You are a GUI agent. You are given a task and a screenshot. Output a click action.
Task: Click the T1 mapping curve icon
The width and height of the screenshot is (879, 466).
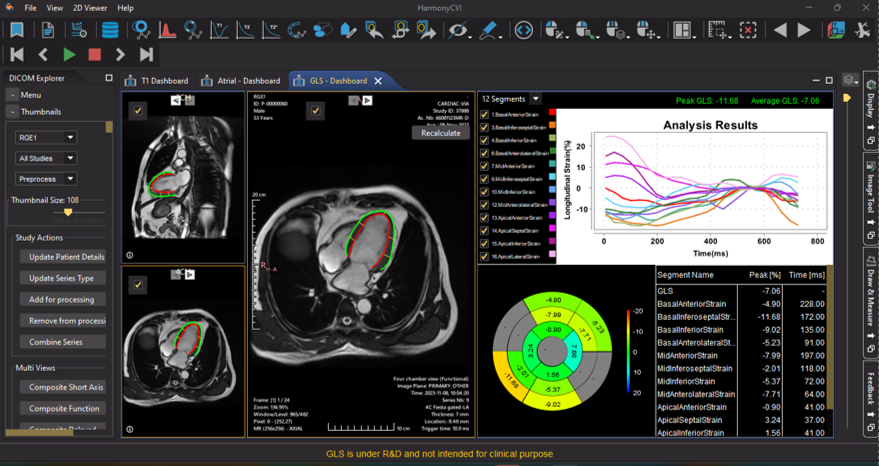[x=219, y=30]
